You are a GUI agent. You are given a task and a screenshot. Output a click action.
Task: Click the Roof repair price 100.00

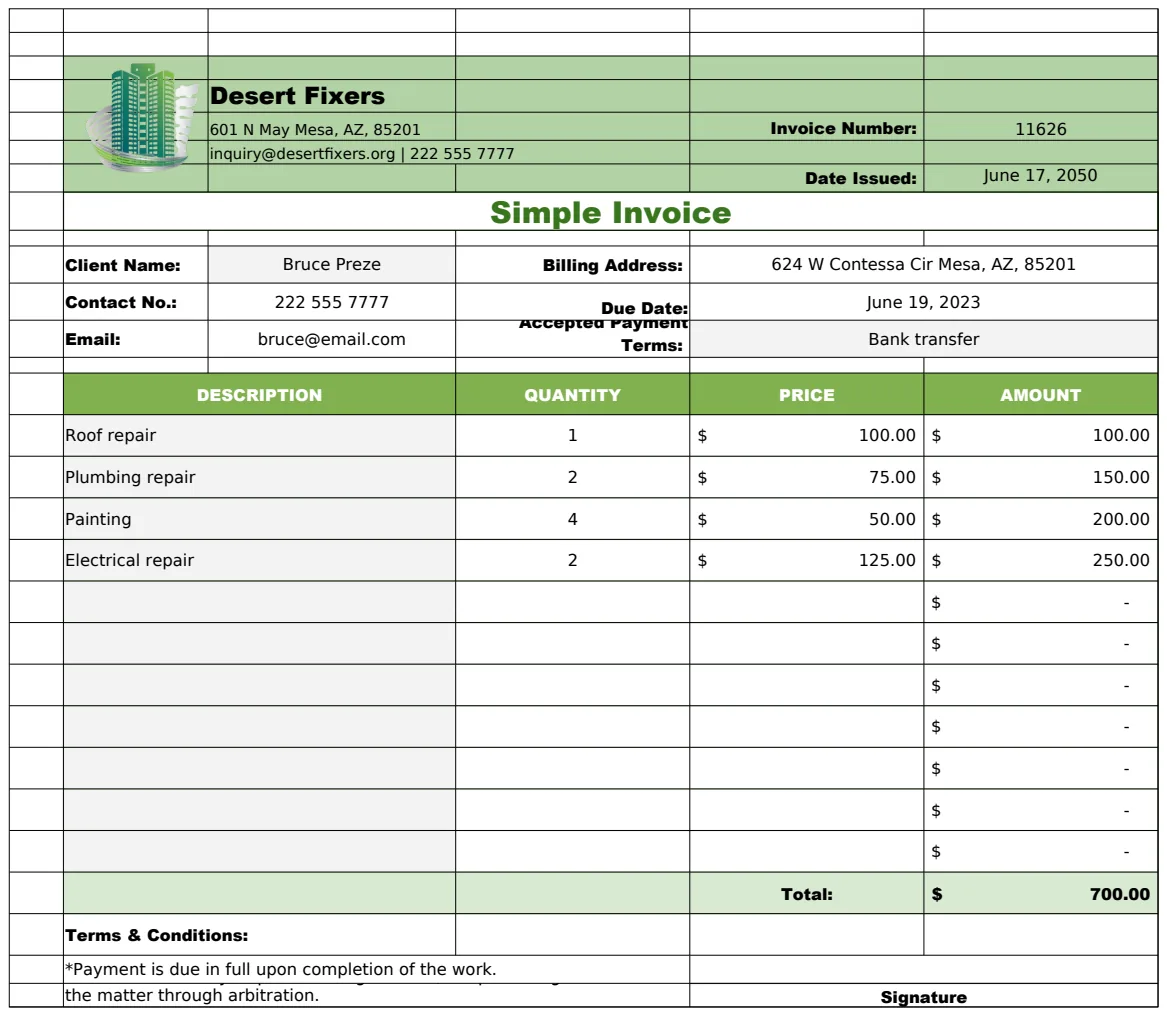807,435
